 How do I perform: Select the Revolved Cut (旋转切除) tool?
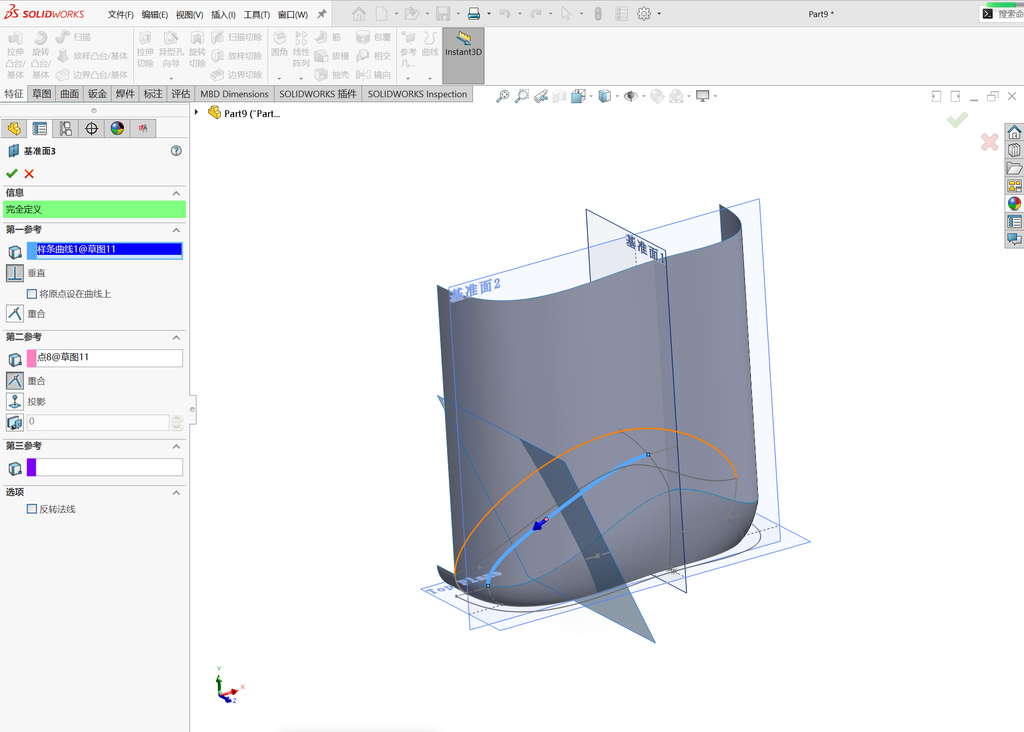click(197, 50)
